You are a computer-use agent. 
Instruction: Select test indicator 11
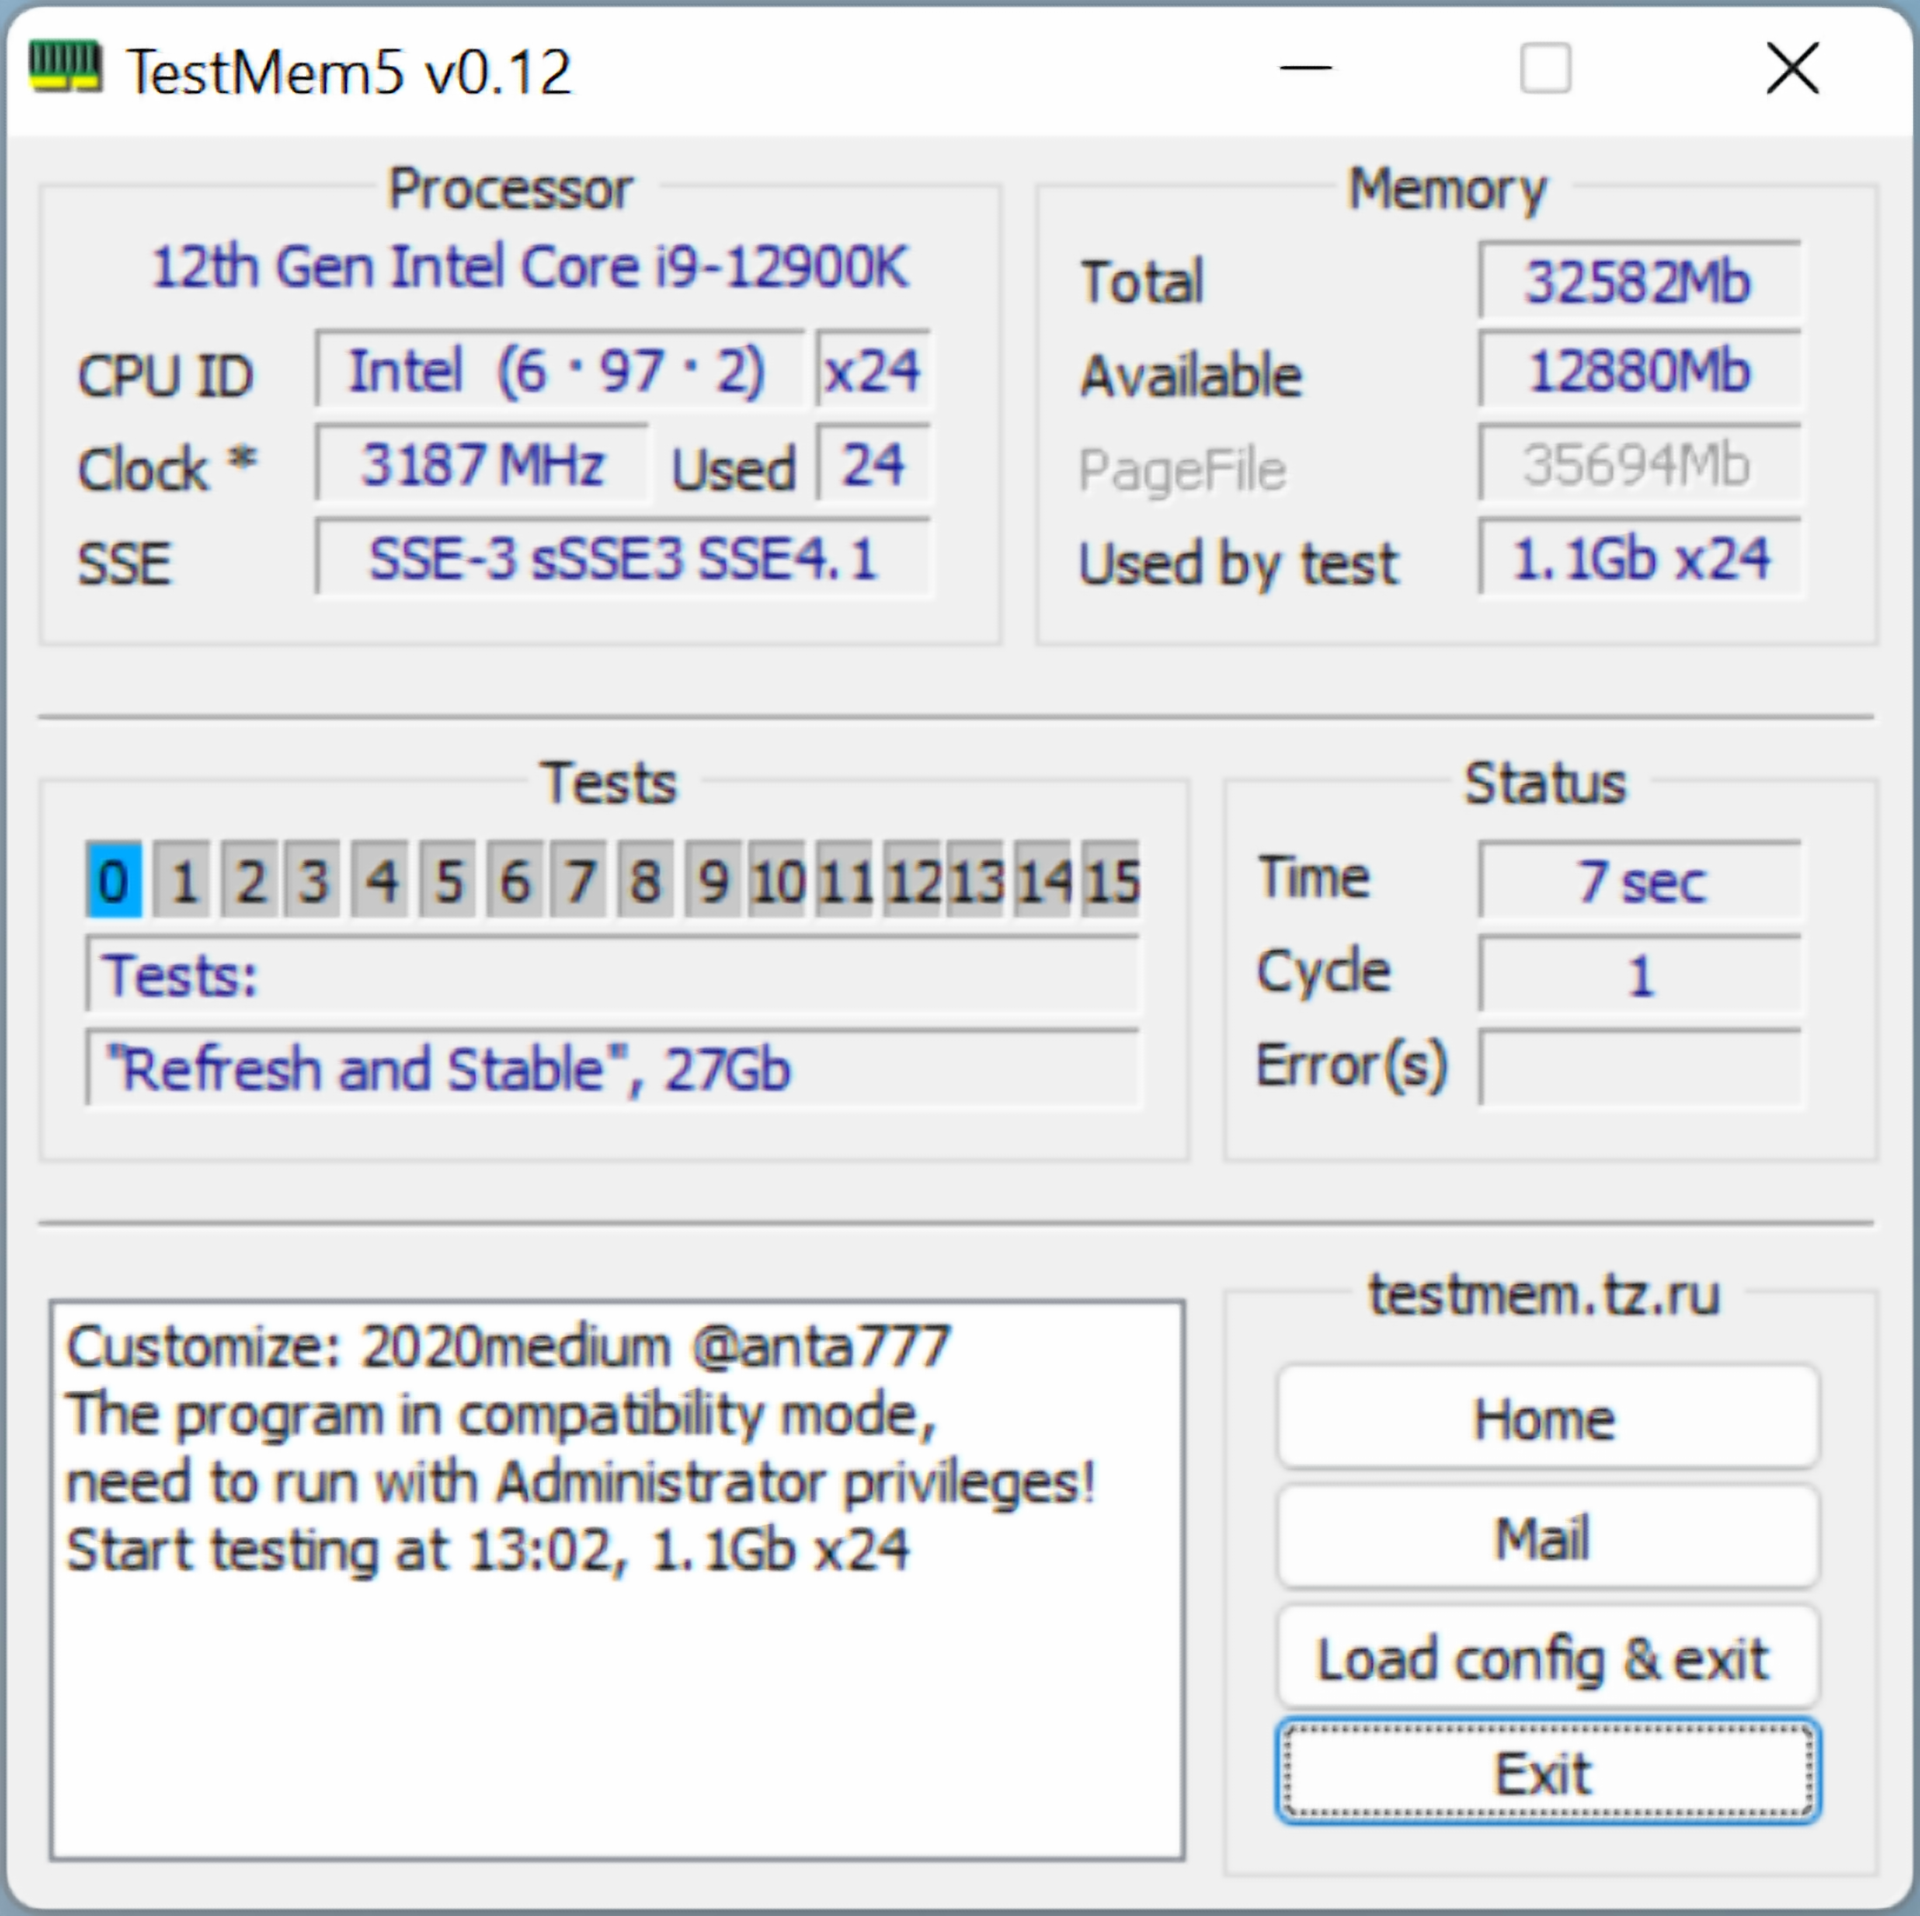click(x=846, y=880)
